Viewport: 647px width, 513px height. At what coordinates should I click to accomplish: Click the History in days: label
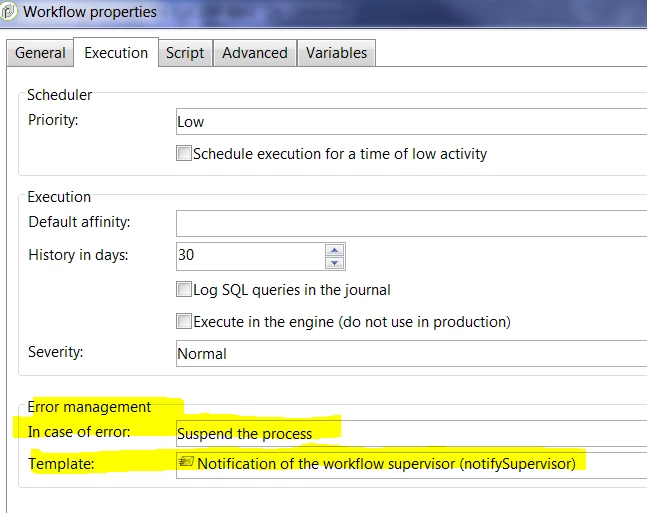coord(78,255)
